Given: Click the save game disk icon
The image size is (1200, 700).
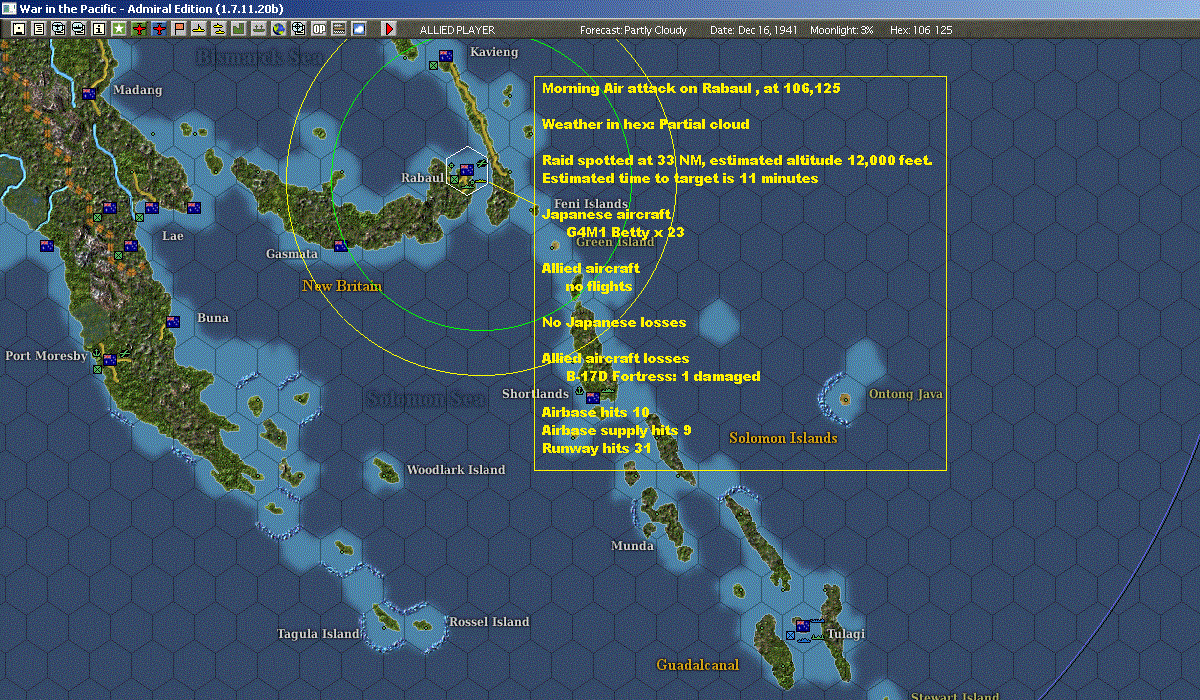Looking at the screenshot, I should point(18,29).
